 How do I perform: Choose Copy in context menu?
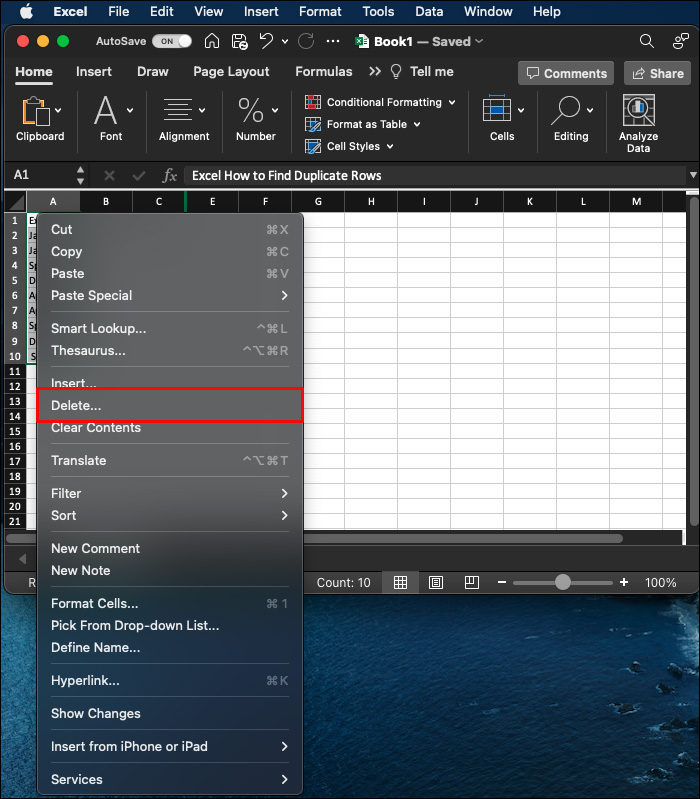170,252
